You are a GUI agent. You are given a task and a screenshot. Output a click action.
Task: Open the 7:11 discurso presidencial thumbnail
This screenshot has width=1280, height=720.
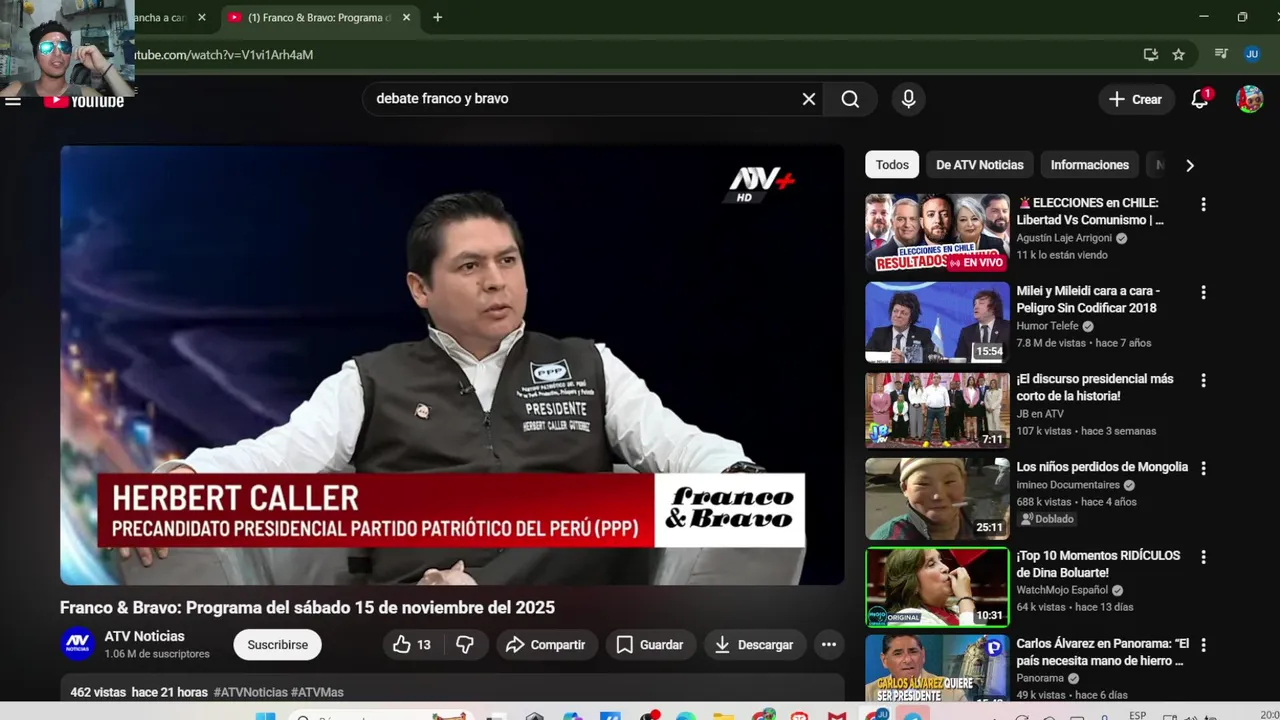(937, 410)
